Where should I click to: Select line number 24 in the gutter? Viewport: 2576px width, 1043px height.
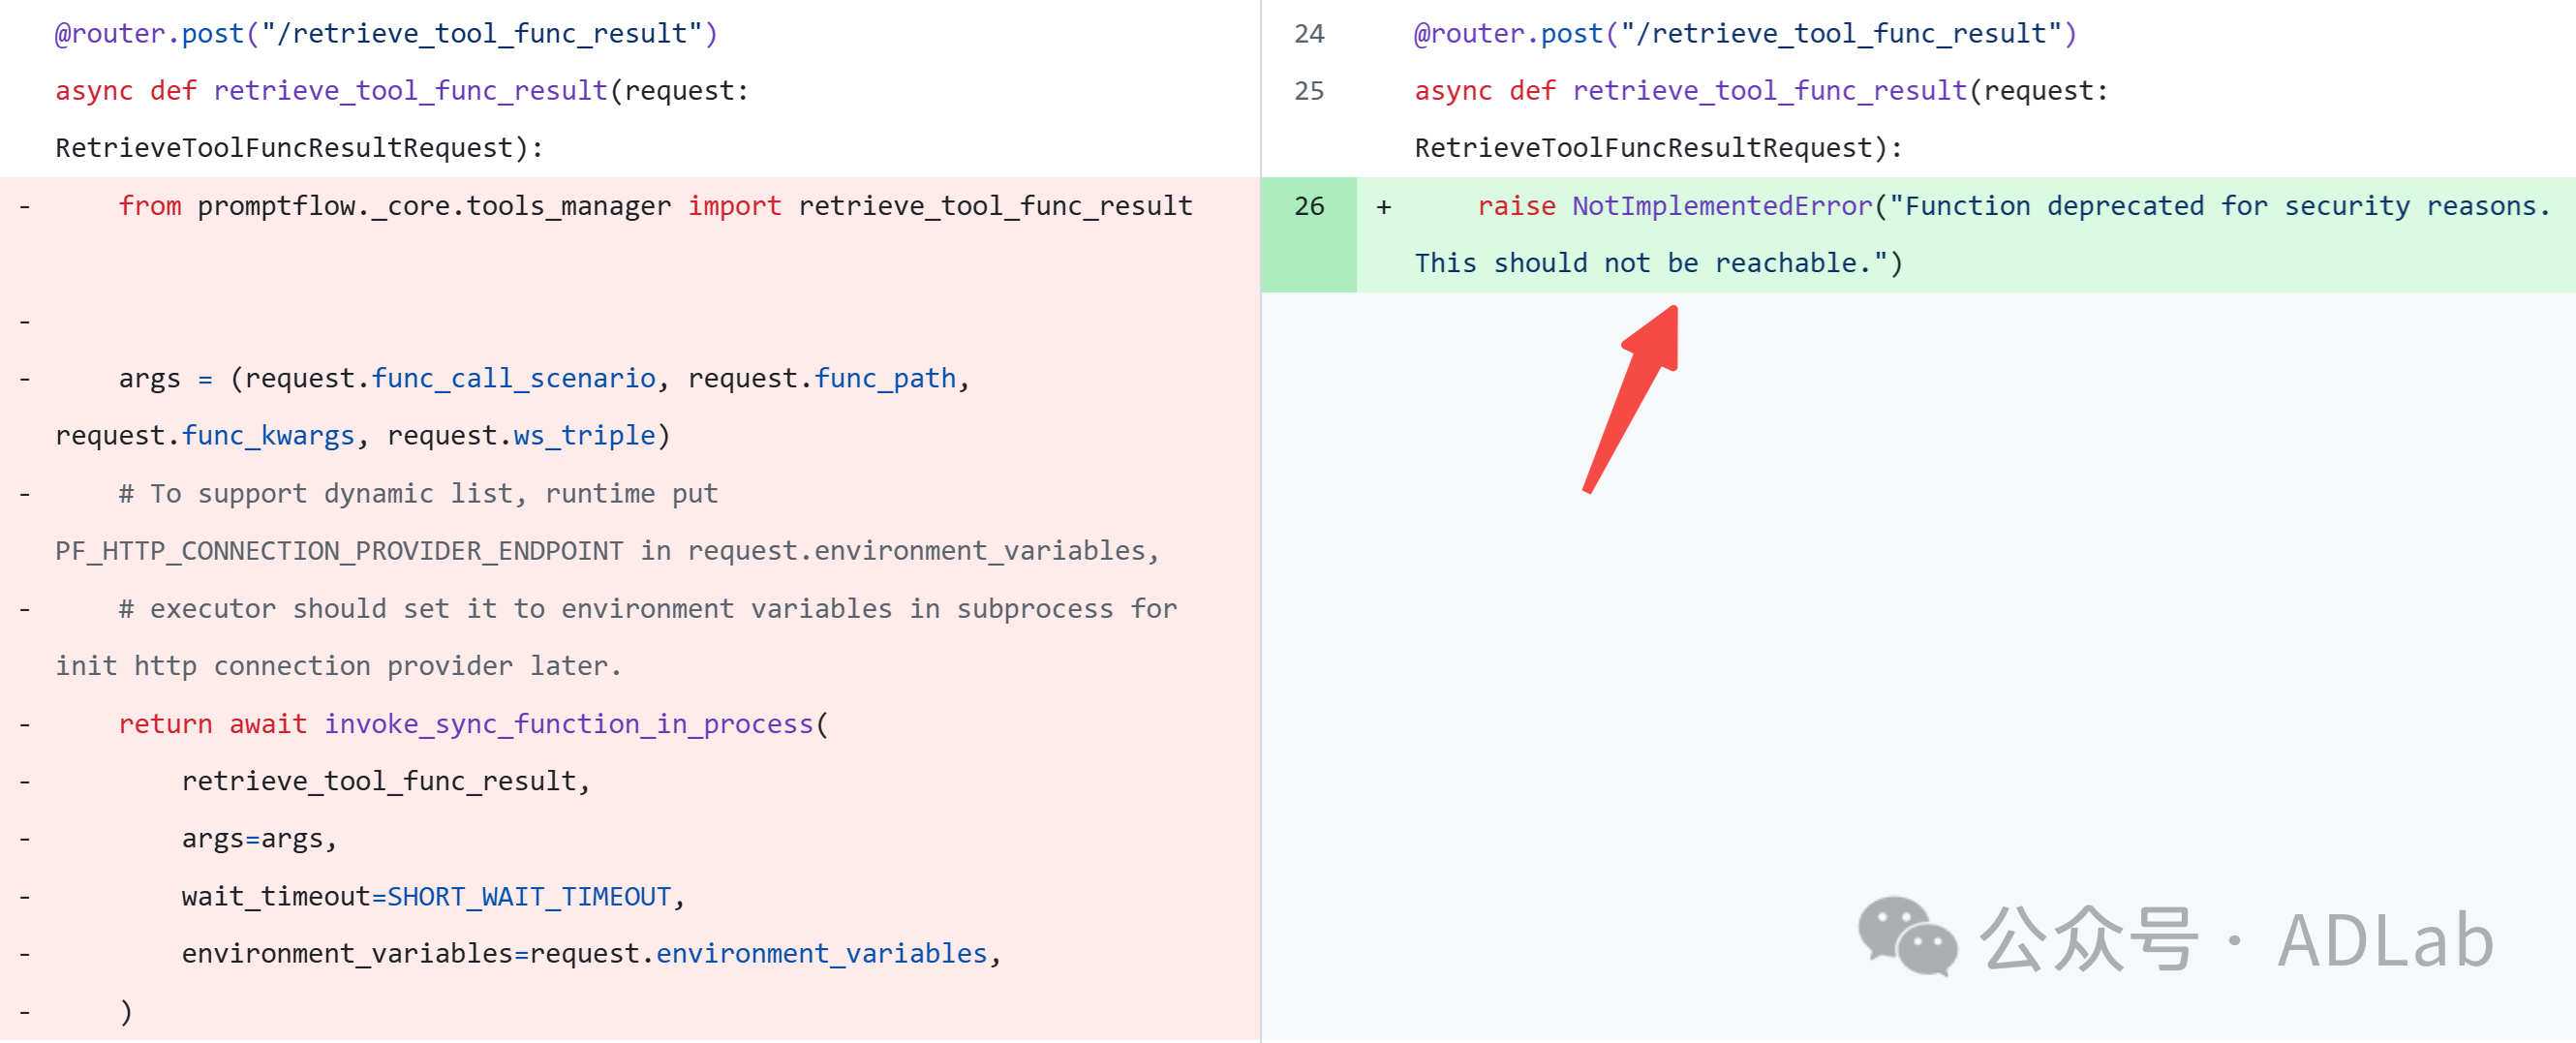tap(1308, 34)
